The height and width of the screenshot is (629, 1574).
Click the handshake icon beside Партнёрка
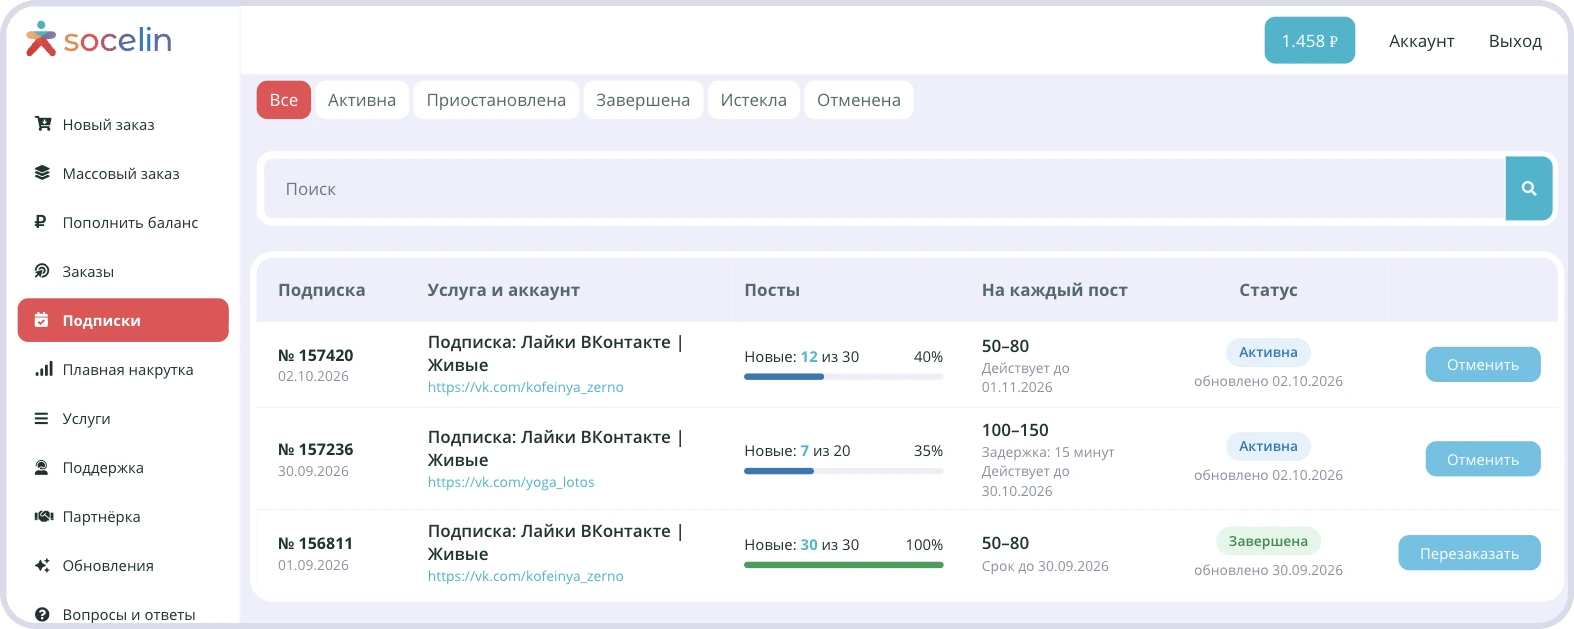tap(44, 516)
